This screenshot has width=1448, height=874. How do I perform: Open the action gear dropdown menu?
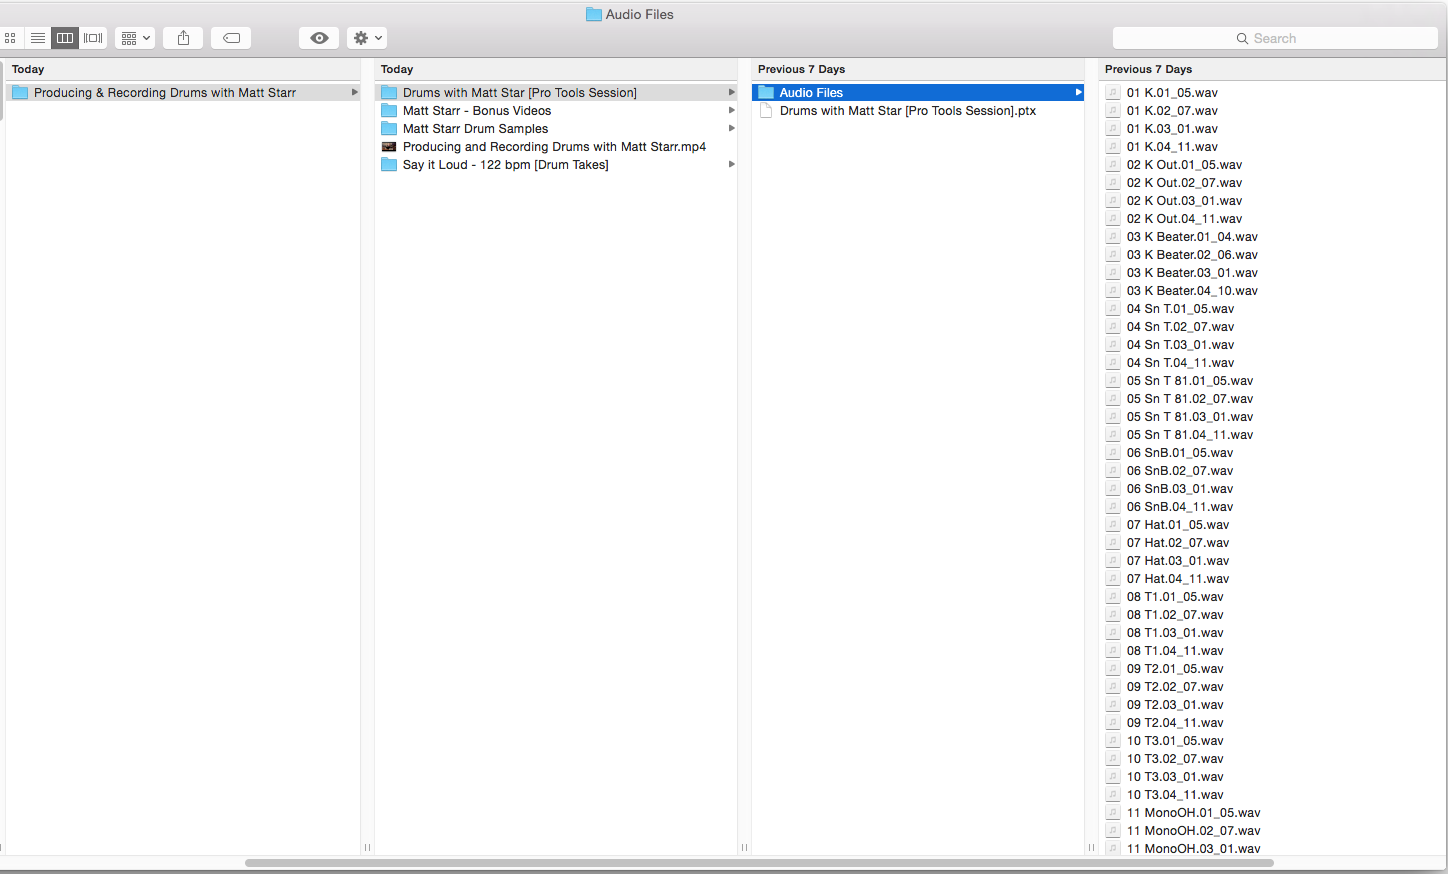366,37
